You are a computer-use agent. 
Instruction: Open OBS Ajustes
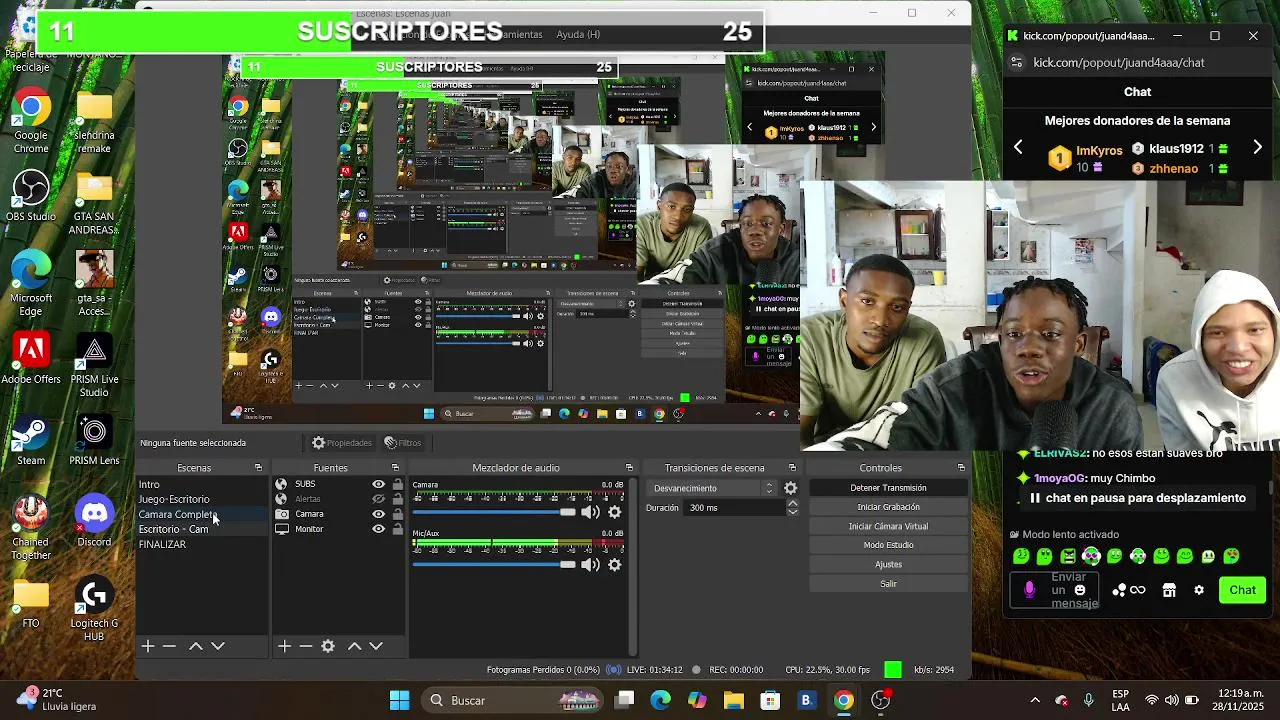click(x=888, y=564)
